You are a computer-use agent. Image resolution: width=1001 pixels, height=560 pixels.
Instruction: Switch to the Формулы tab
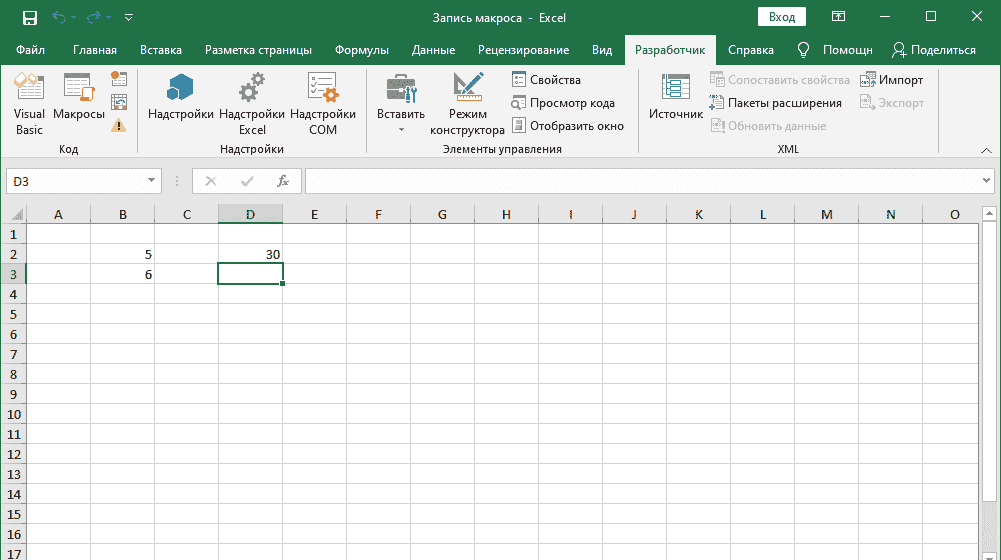pos(362,50)
